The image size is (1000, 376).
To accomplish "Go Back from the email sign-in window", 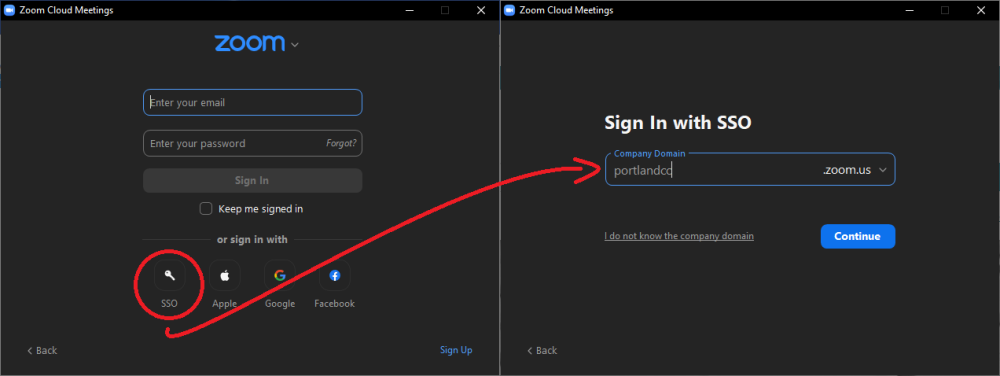I will pyautogui.click(x=42, y=351).
